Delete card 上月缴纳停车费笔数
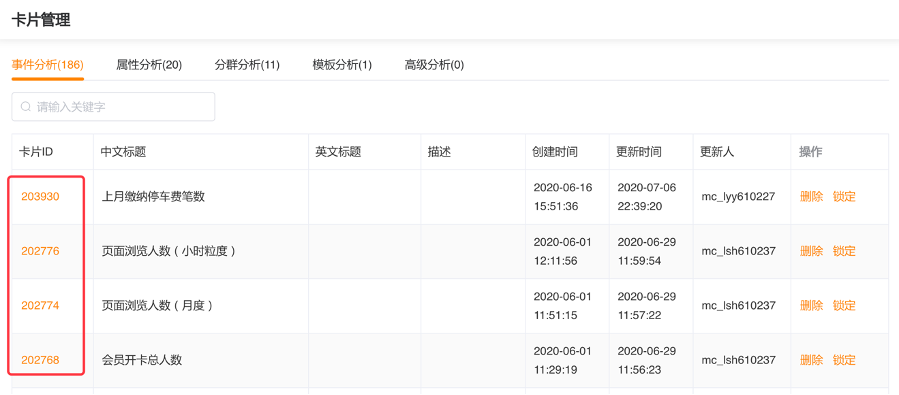Viewport: 899px width, 395px height. (x=811, y=197)
